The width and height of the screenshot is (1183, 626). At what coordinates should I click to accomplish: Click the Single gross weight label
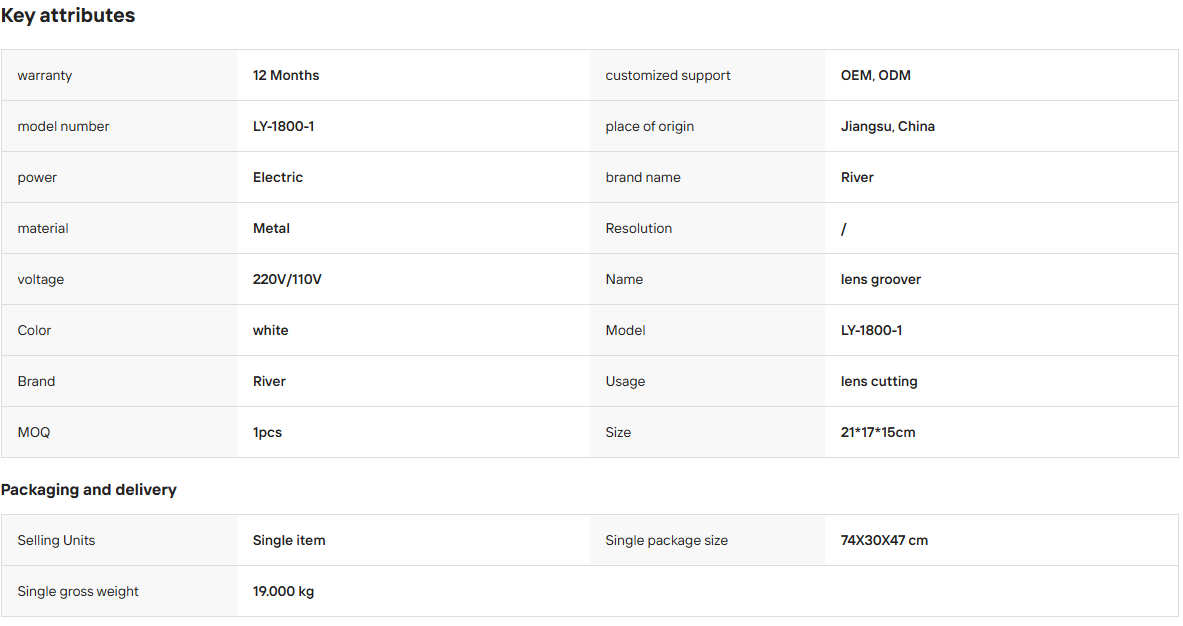tap(78, 592)
